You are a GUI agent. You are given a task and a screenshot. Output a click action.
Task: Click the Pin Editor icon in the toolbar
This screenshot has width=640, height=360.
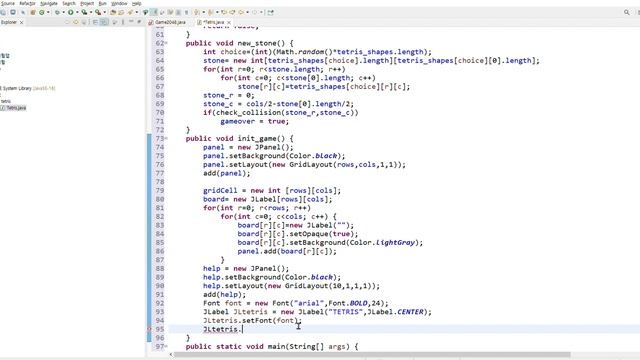click(270, 12)
